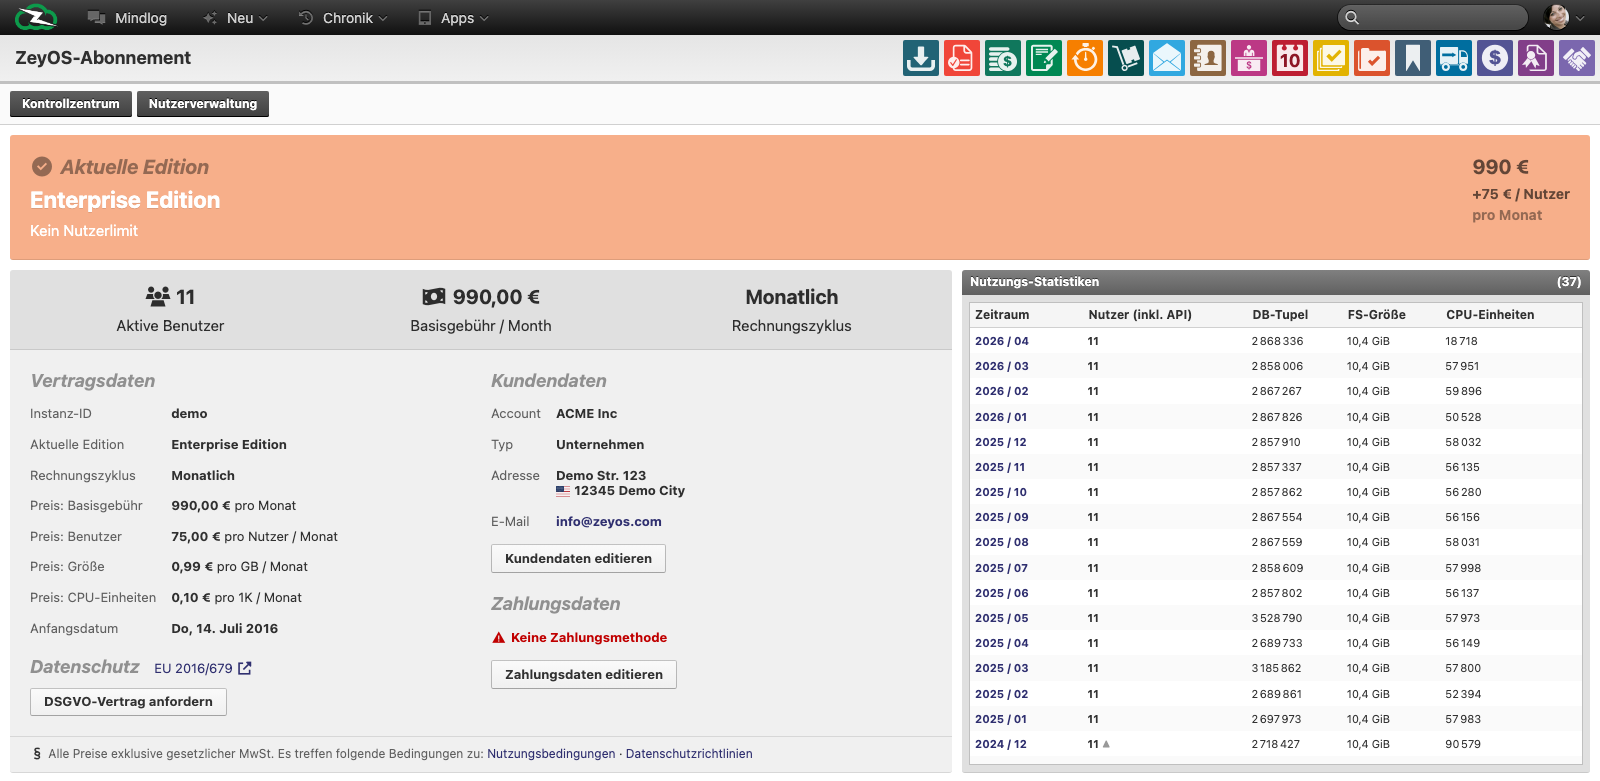Image resolution: width=1600 pixels, height=781 pixels.
Task: Click the CPU value 90 579
Action: click(1463, 744)
